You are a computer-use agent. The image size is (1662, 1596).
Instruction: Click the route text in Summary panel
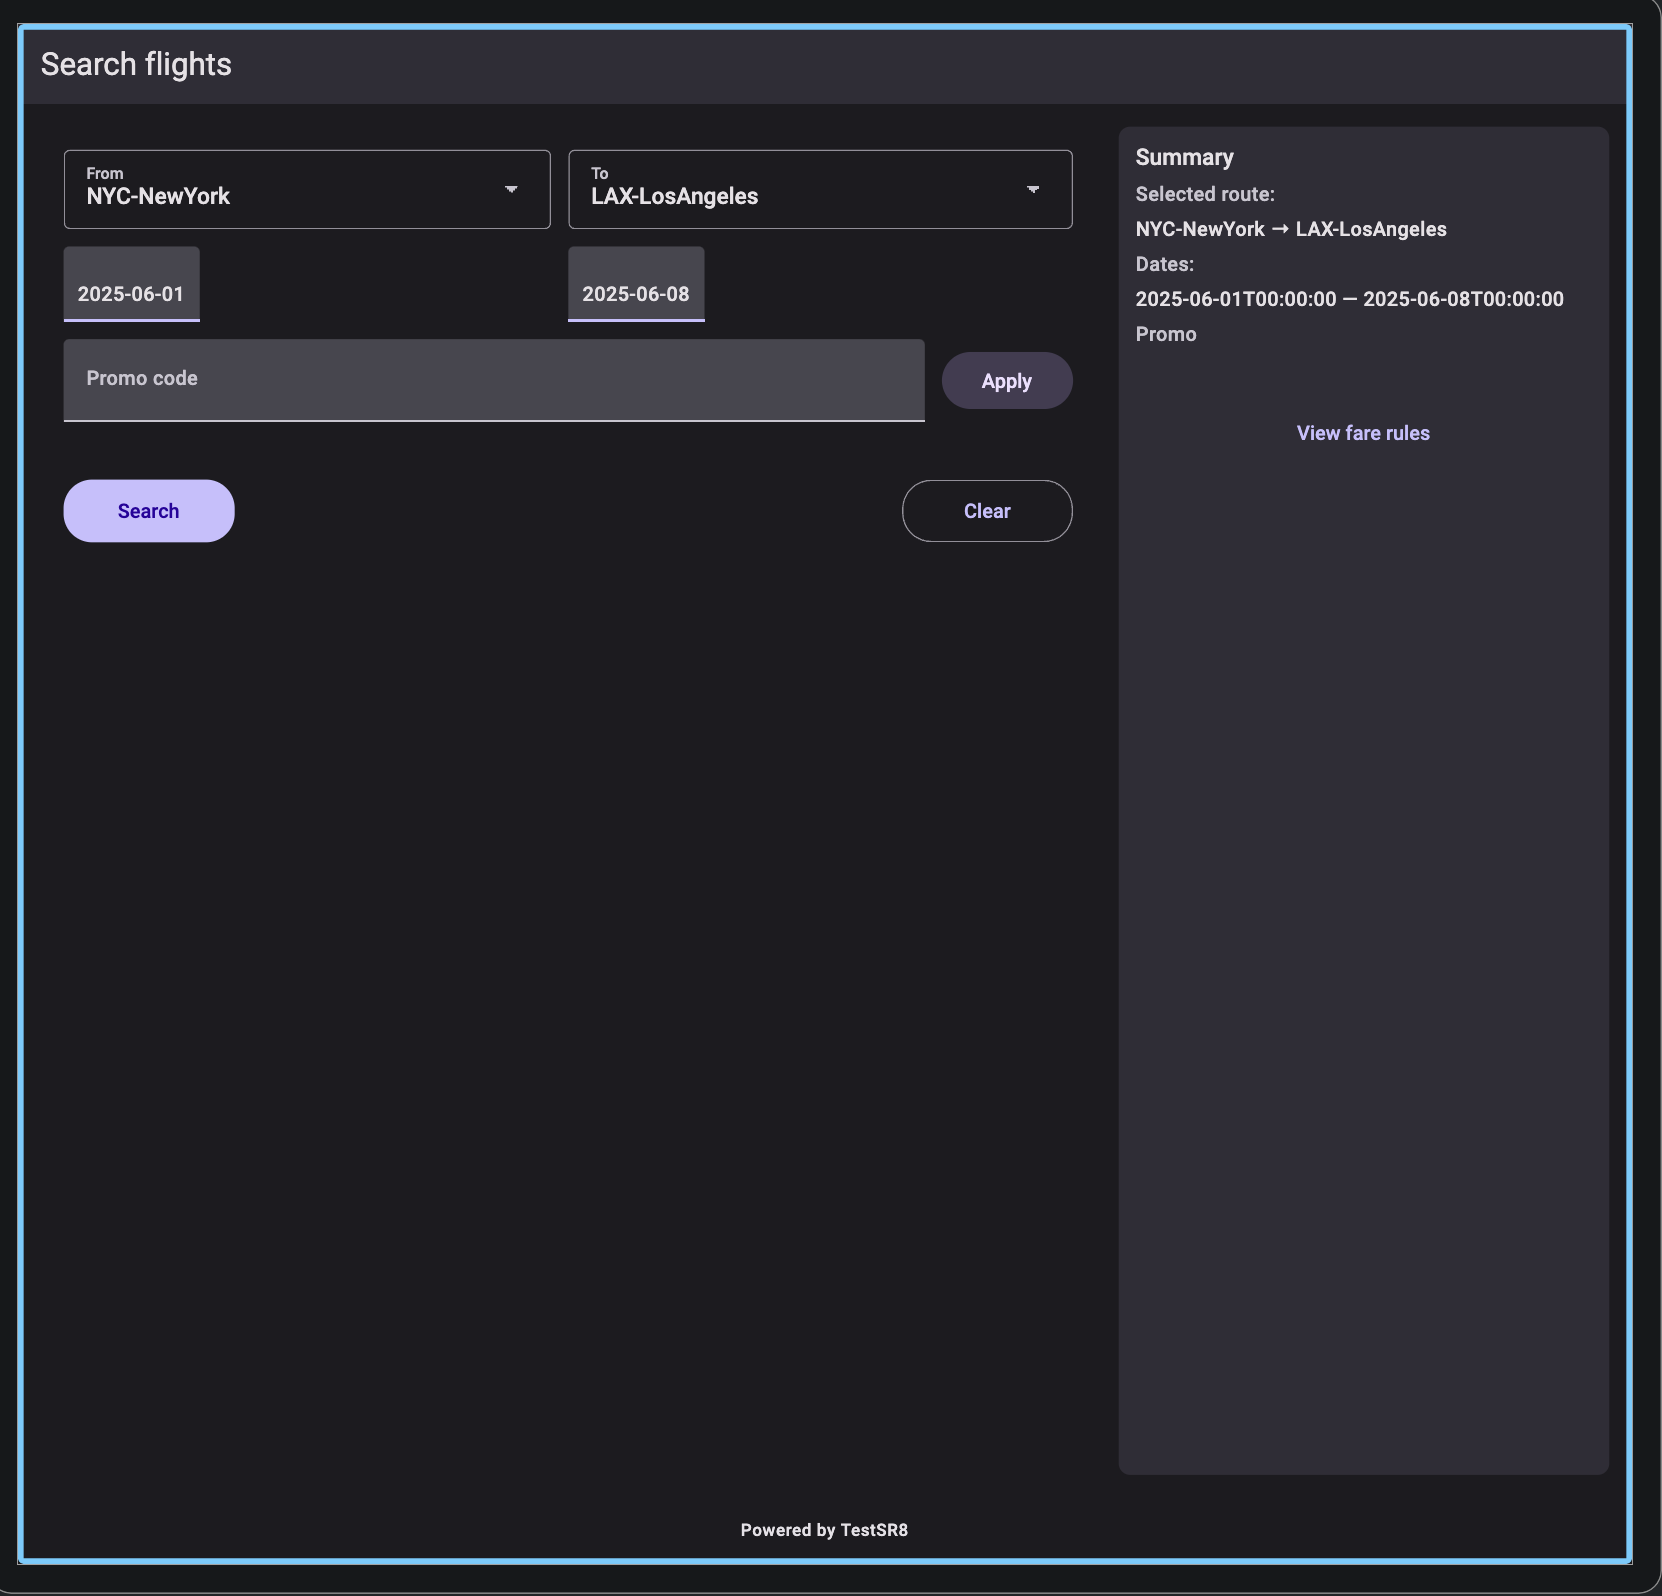pos(1290,229)
